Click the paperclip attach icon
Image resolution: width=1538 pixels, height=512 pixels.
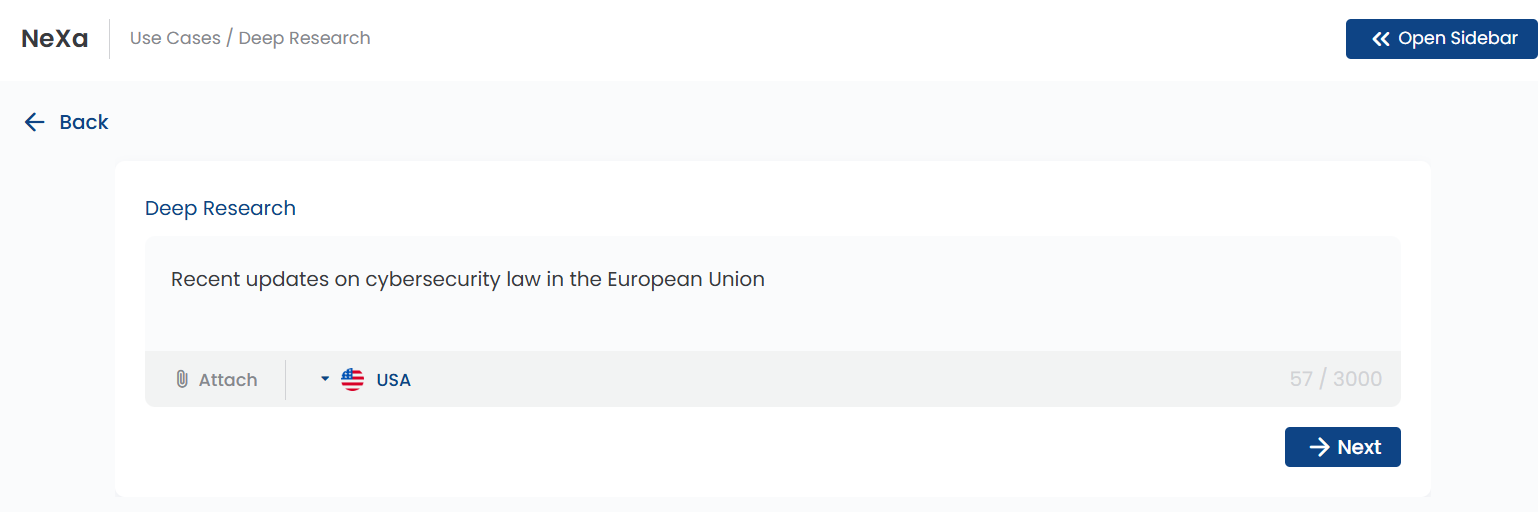182,380
